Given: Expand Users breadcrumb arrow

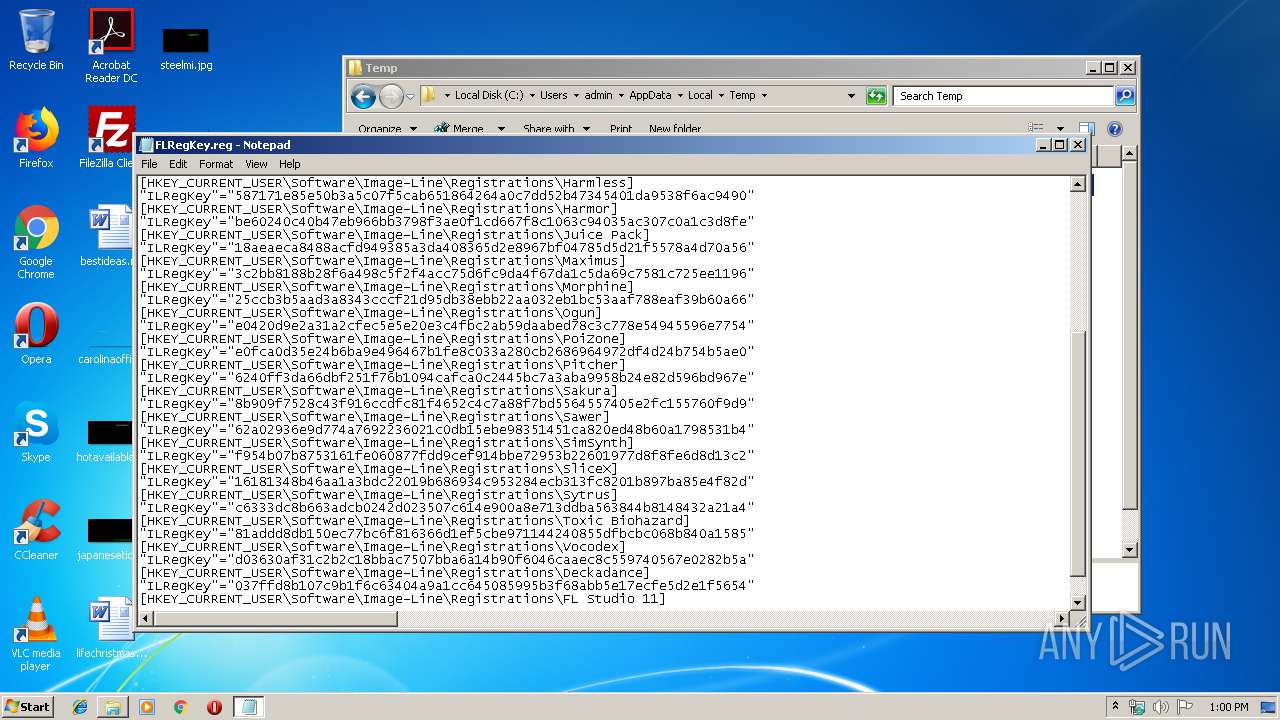Looking at the screenshot, I should [x=575, y=96].
